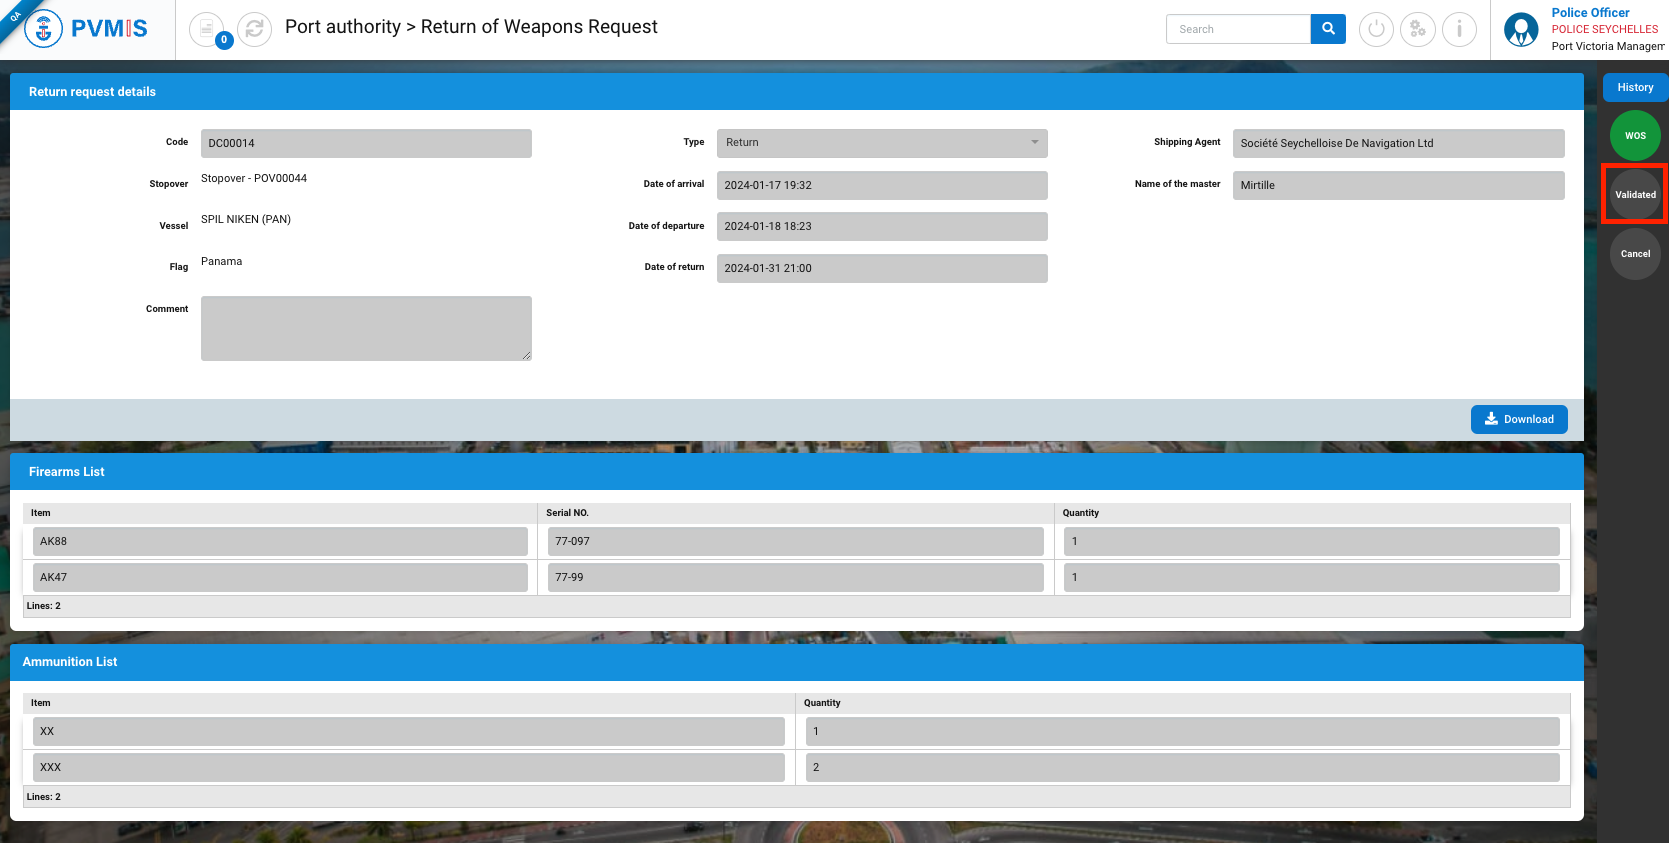This screenshot has width=1669, height=843.
Task: Click the XXX ammunition item field
Action: point(408,768)
